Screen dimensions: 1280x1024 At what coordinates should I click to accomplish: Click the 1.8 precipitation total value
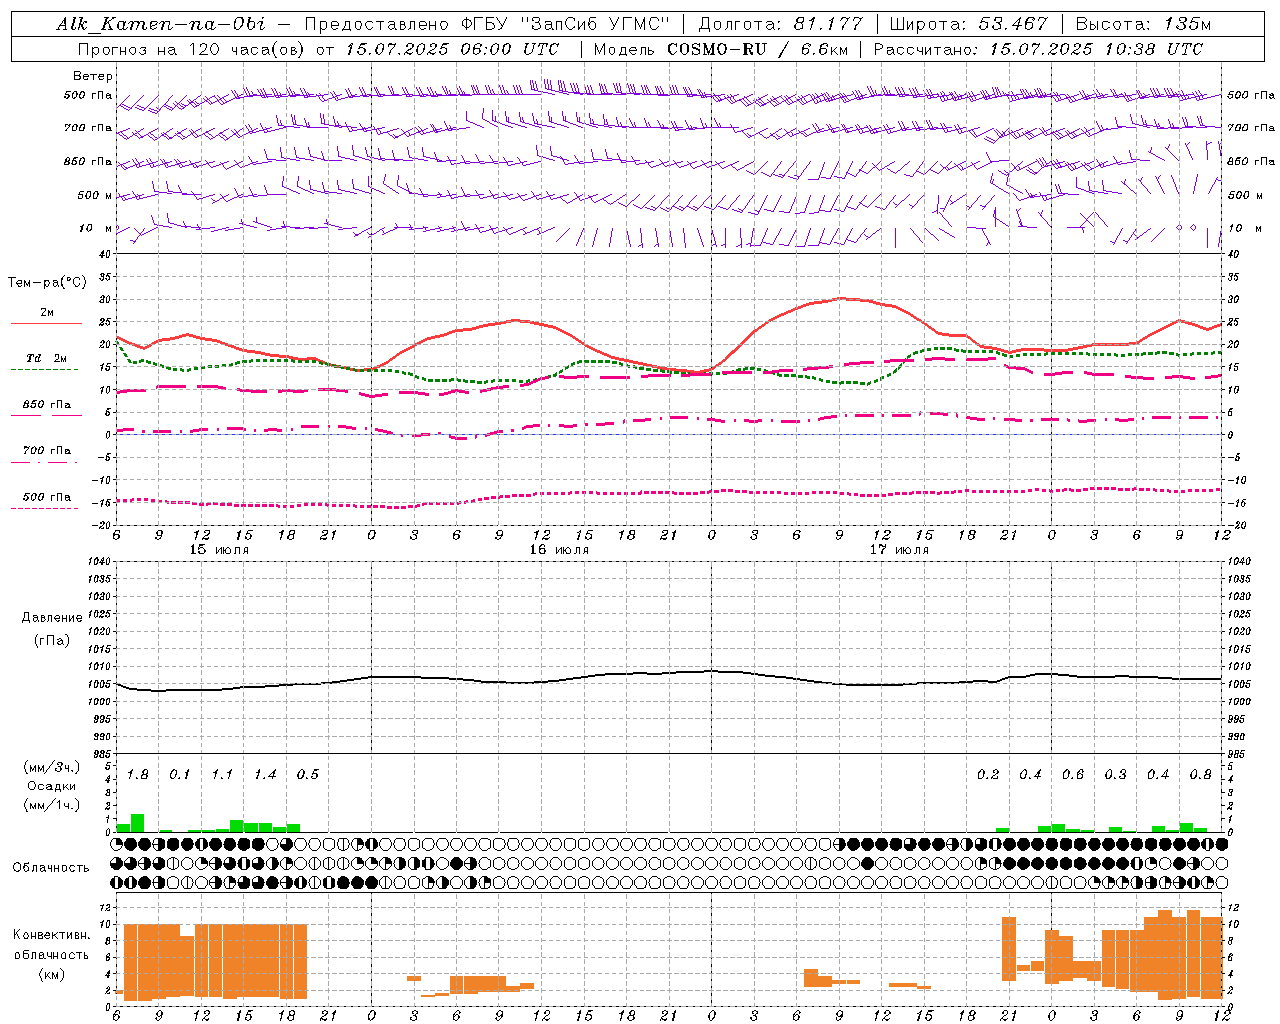(x=137, y=775)
